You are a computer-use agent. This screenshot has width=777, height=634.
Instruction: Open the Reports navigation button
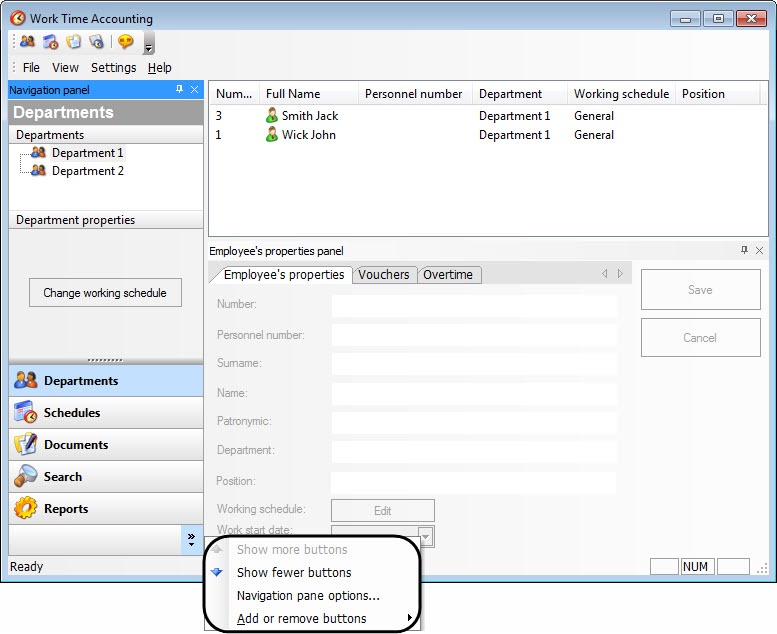[106, 509]
